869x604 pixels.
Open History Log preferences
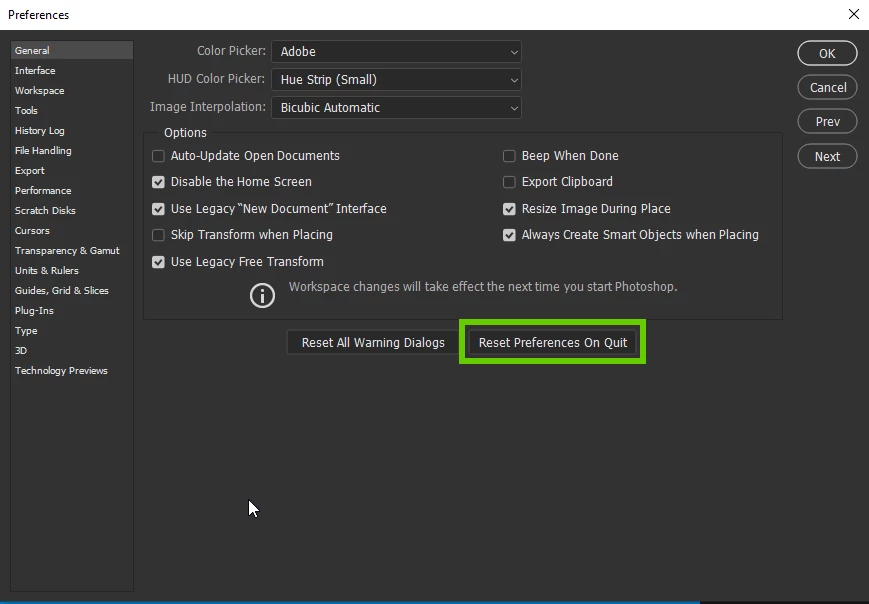[x=71, y=131]
